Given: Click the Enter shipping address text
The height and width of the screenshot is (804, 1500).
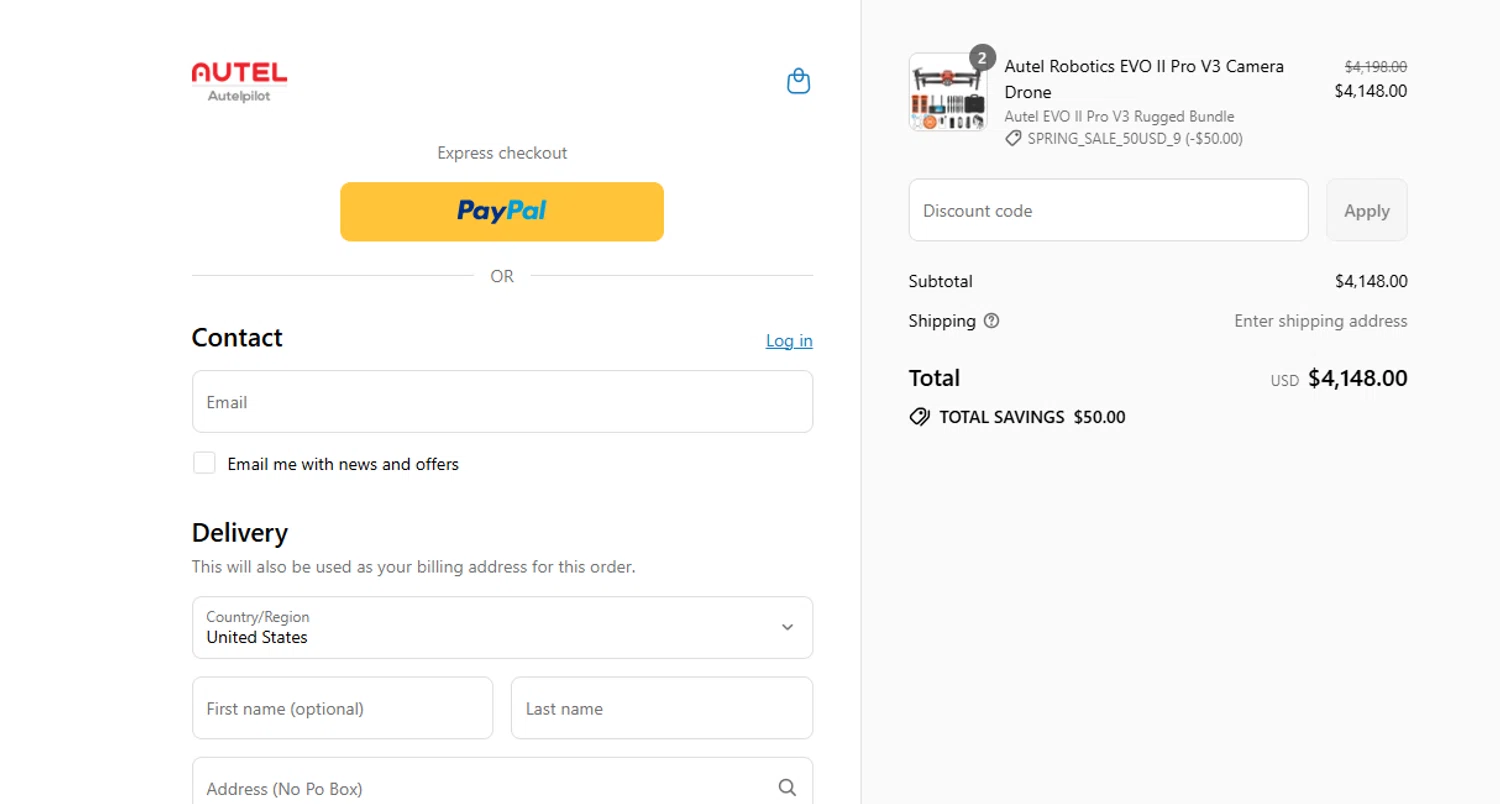Looking at the screenshot, I should tap(1320, 321).
